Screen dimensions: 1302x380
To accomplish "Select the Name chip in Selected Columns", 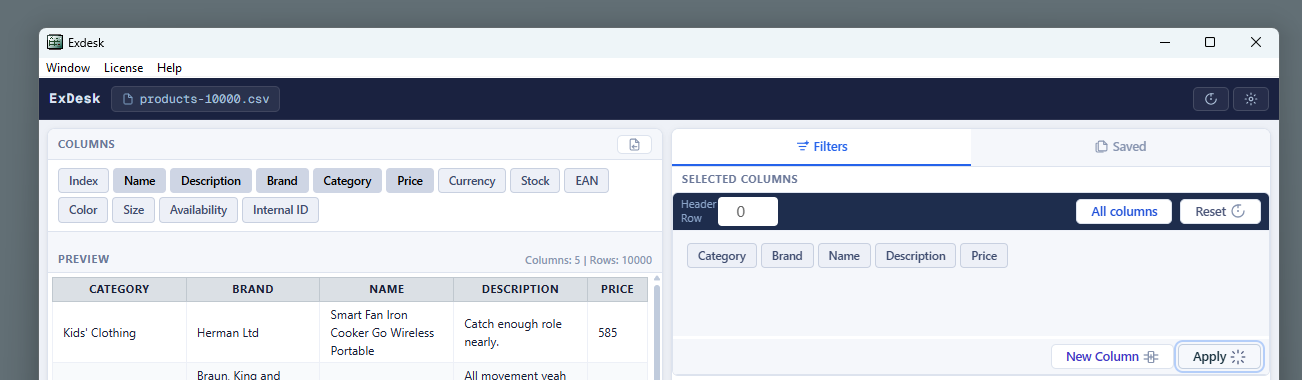I will click(844, 256).
